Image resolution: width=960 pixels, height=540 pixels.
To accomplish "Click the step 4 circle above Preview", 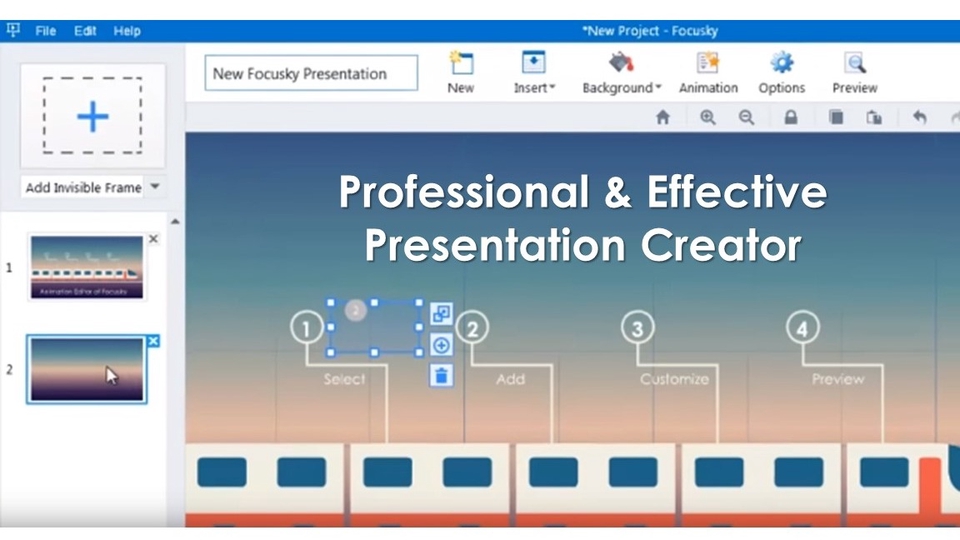I will pos(802,328).
